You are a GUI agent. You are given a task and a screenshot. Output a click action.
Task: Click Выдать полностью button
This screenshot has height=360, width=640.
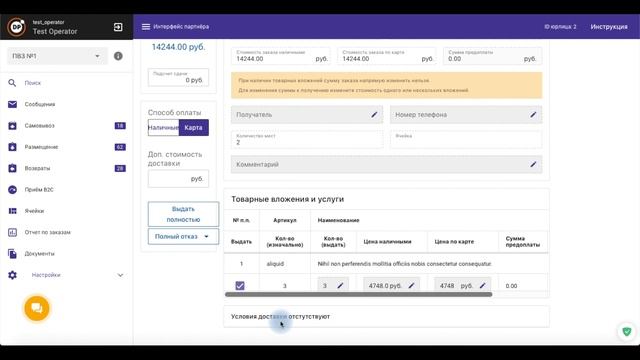(183, 214)
